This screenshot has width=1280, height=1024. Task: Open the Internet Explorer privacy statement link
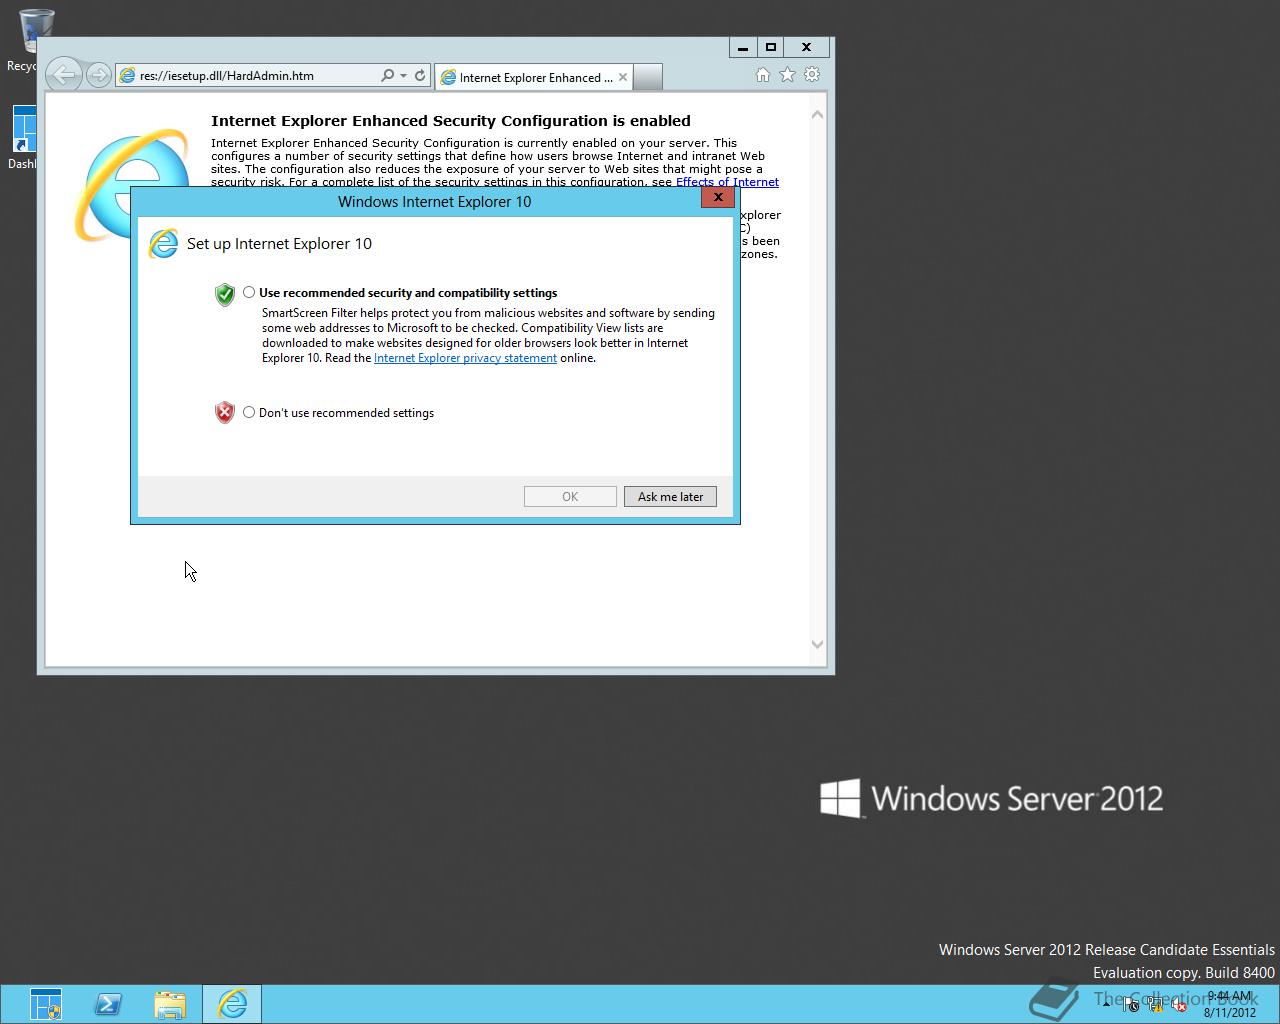pos(465,358)
